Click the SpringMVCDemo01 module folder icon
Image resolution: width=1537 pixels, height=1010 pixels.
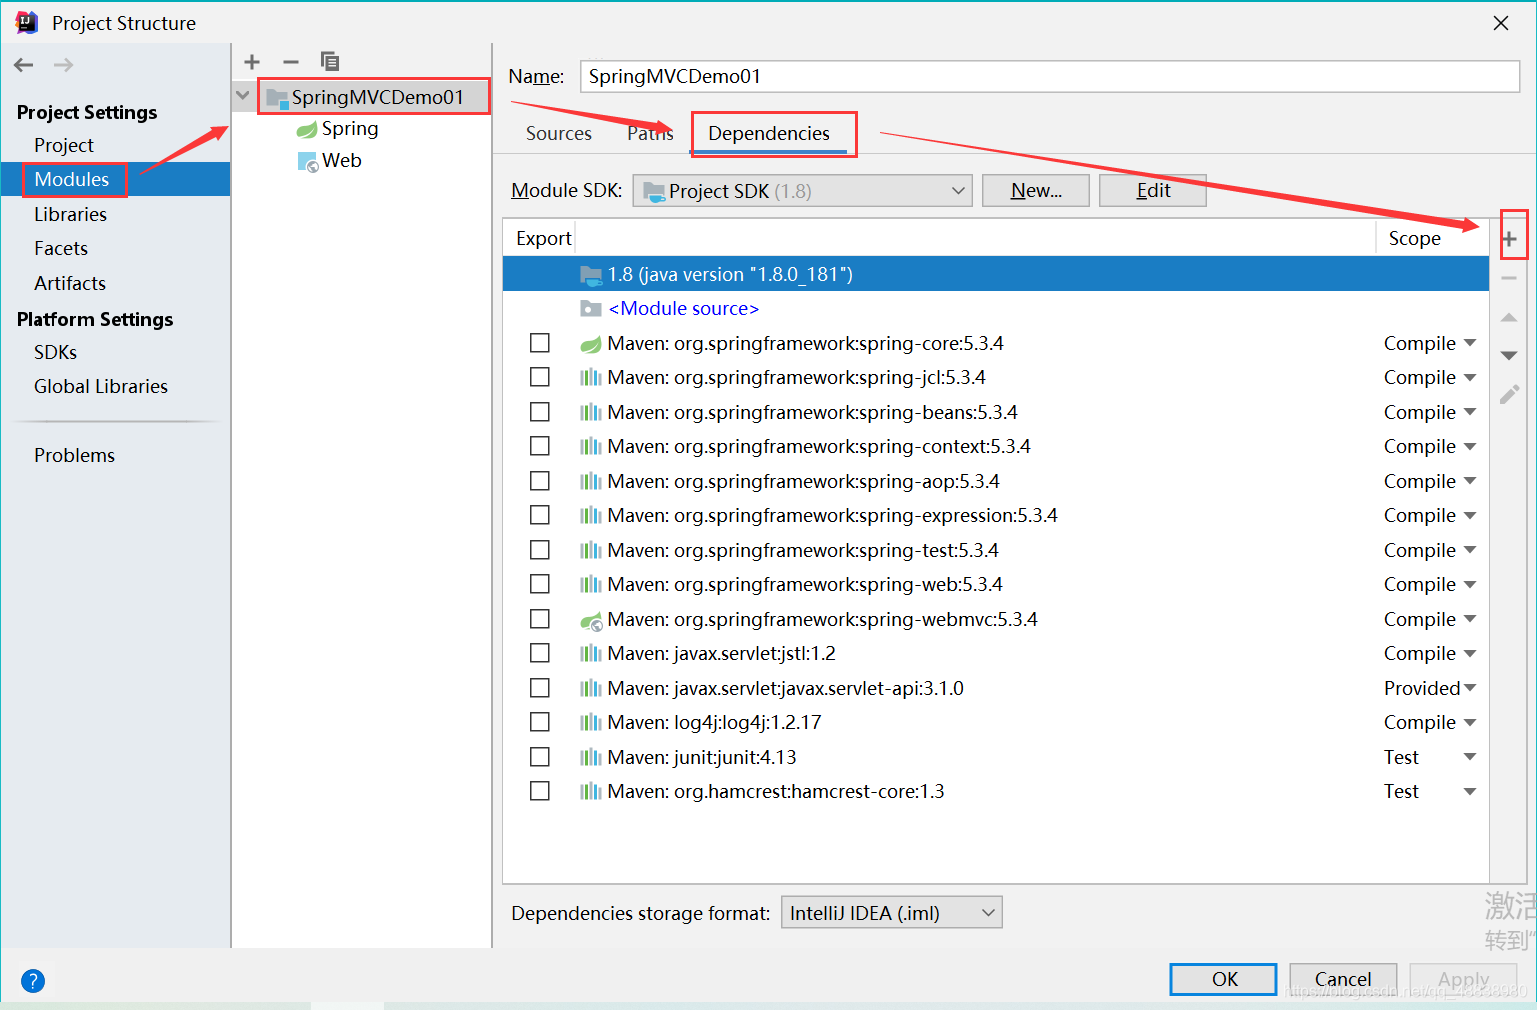click(x=277, y=97)
